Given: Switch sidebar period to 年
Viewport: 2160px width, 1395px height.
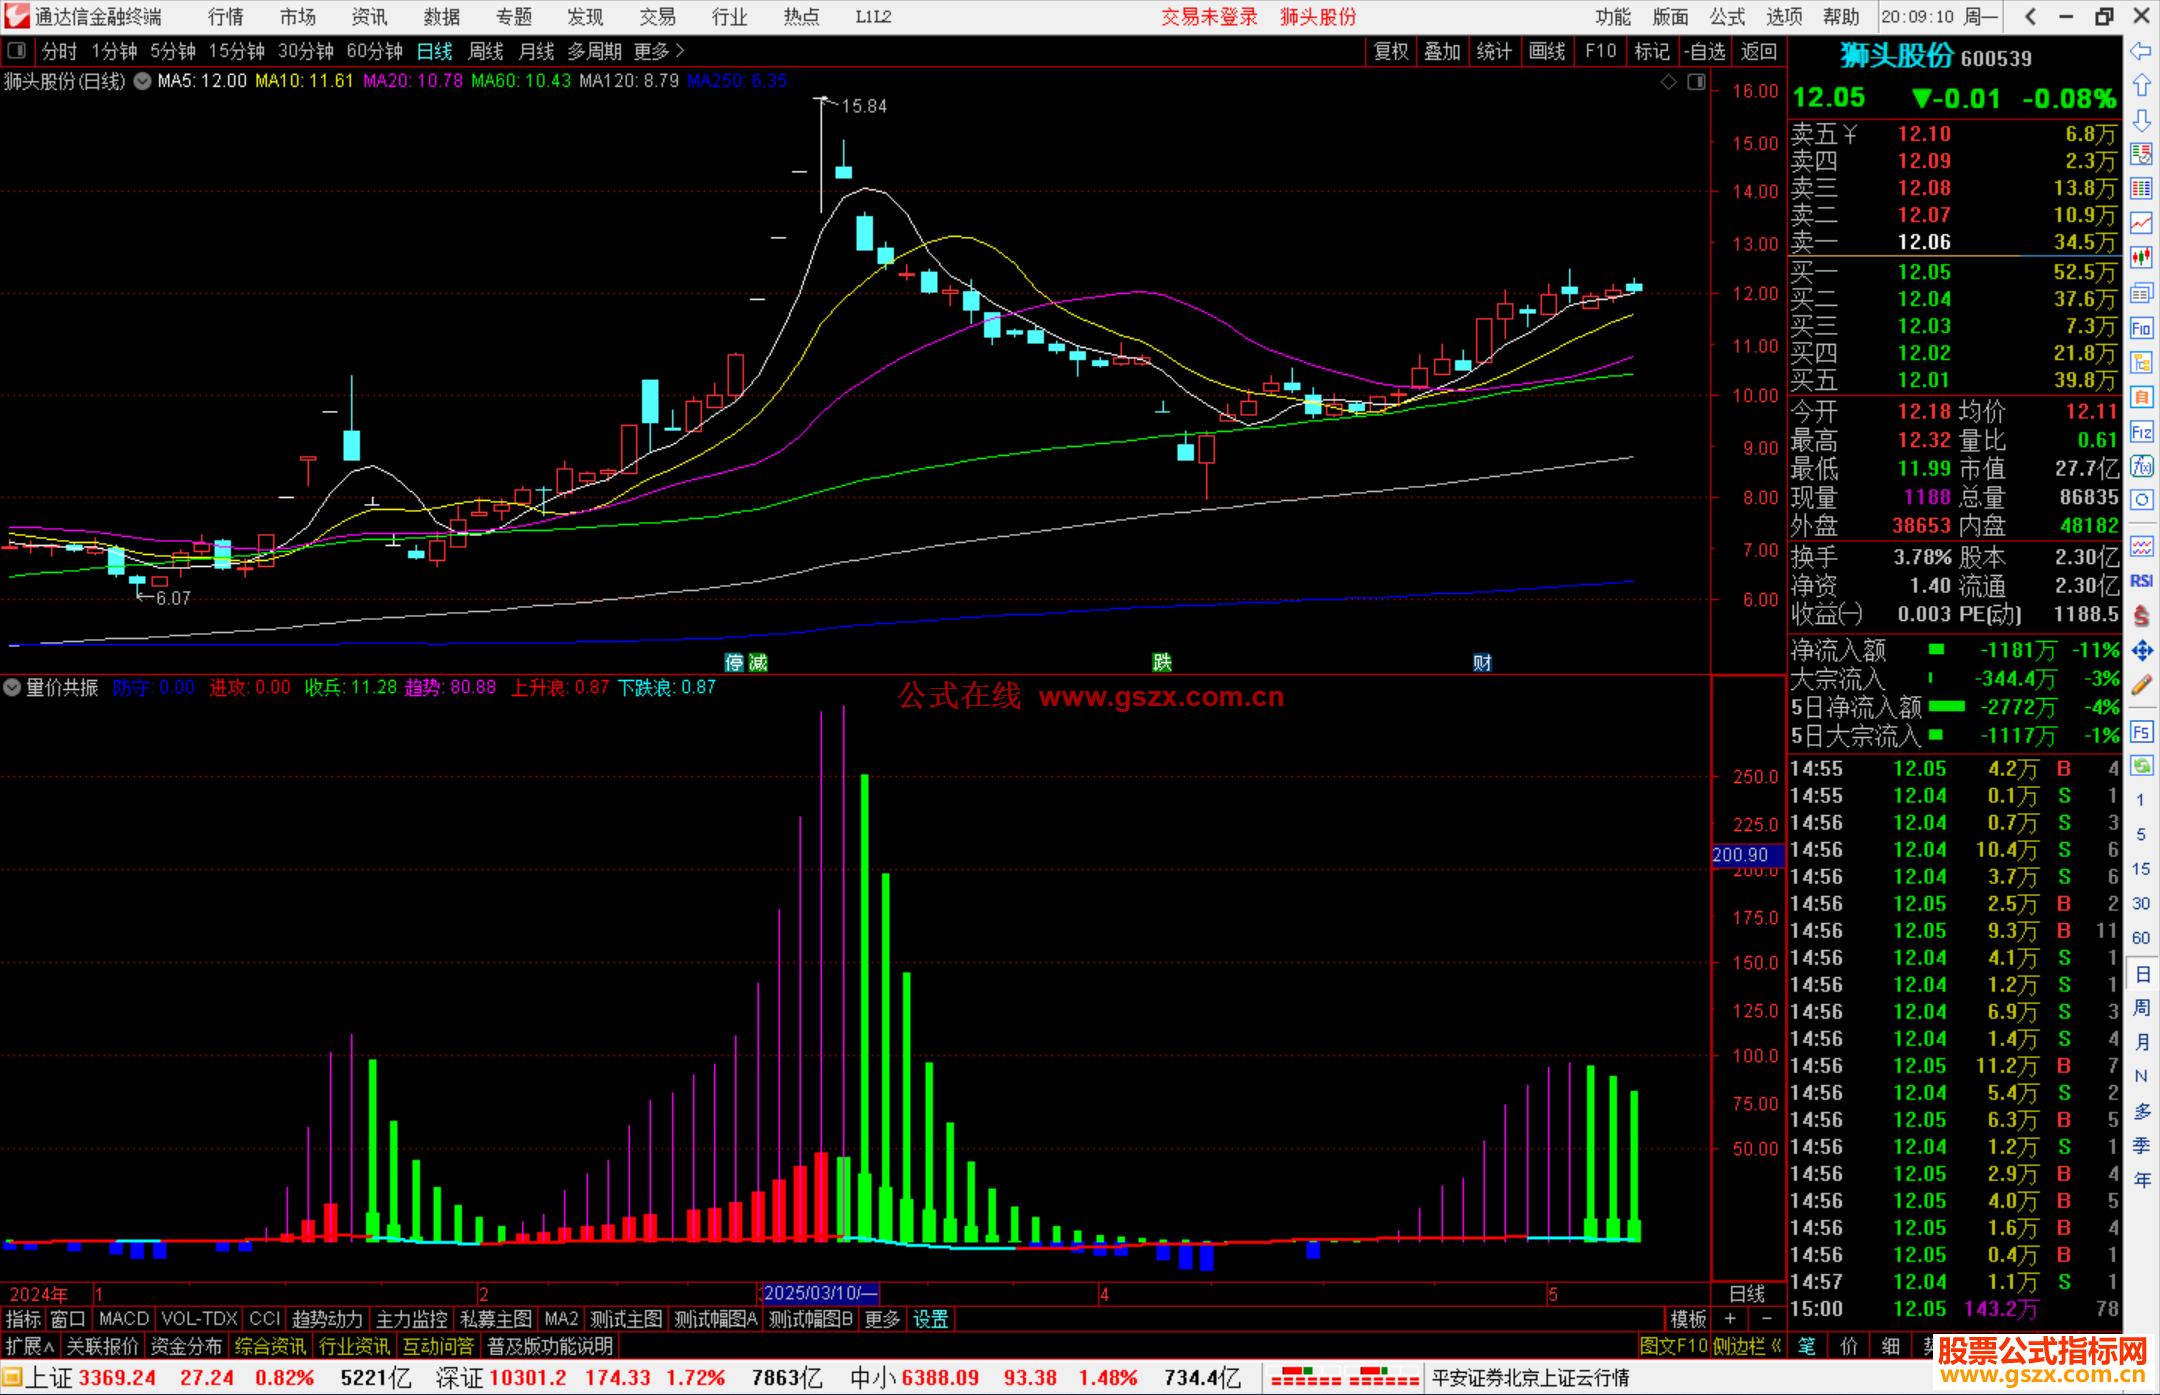Looking at the screenshot, I should click(x=2141, y=1180).
